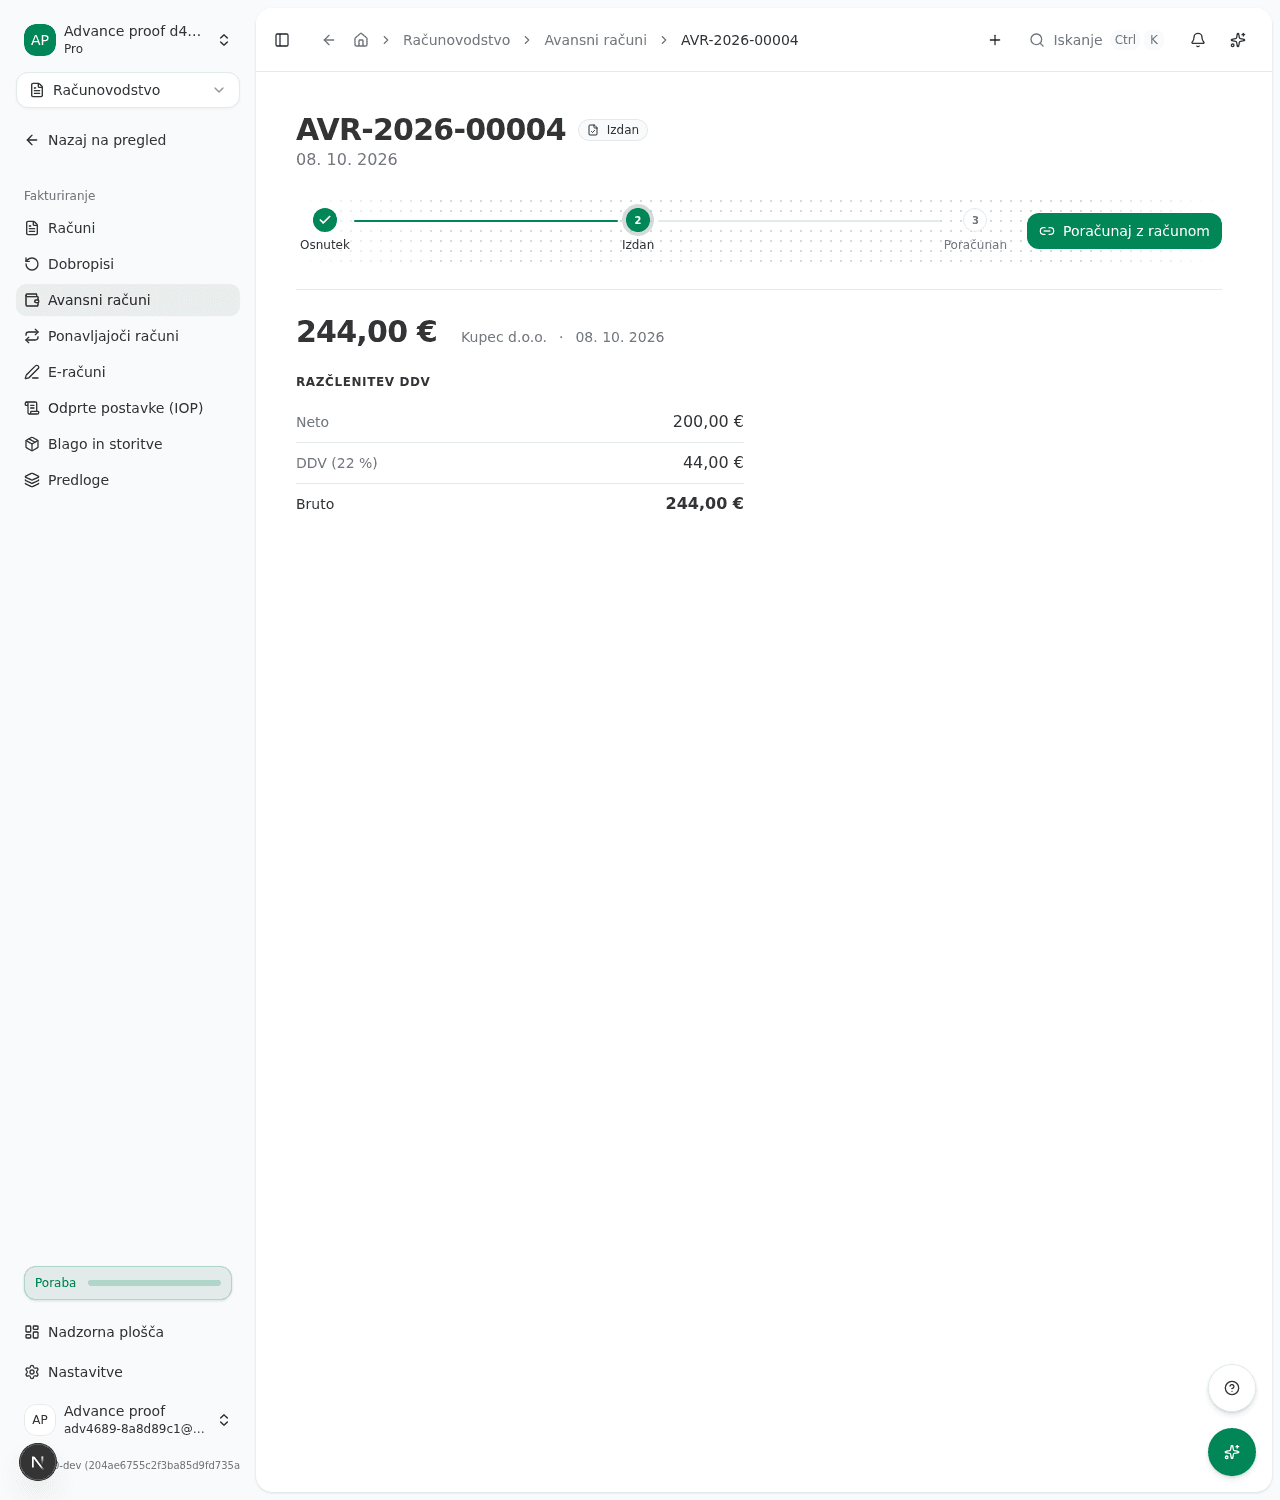
Task: Expand the Računovodstvo module dropdown
Action: pyautogui.click(x=128, y=90)
